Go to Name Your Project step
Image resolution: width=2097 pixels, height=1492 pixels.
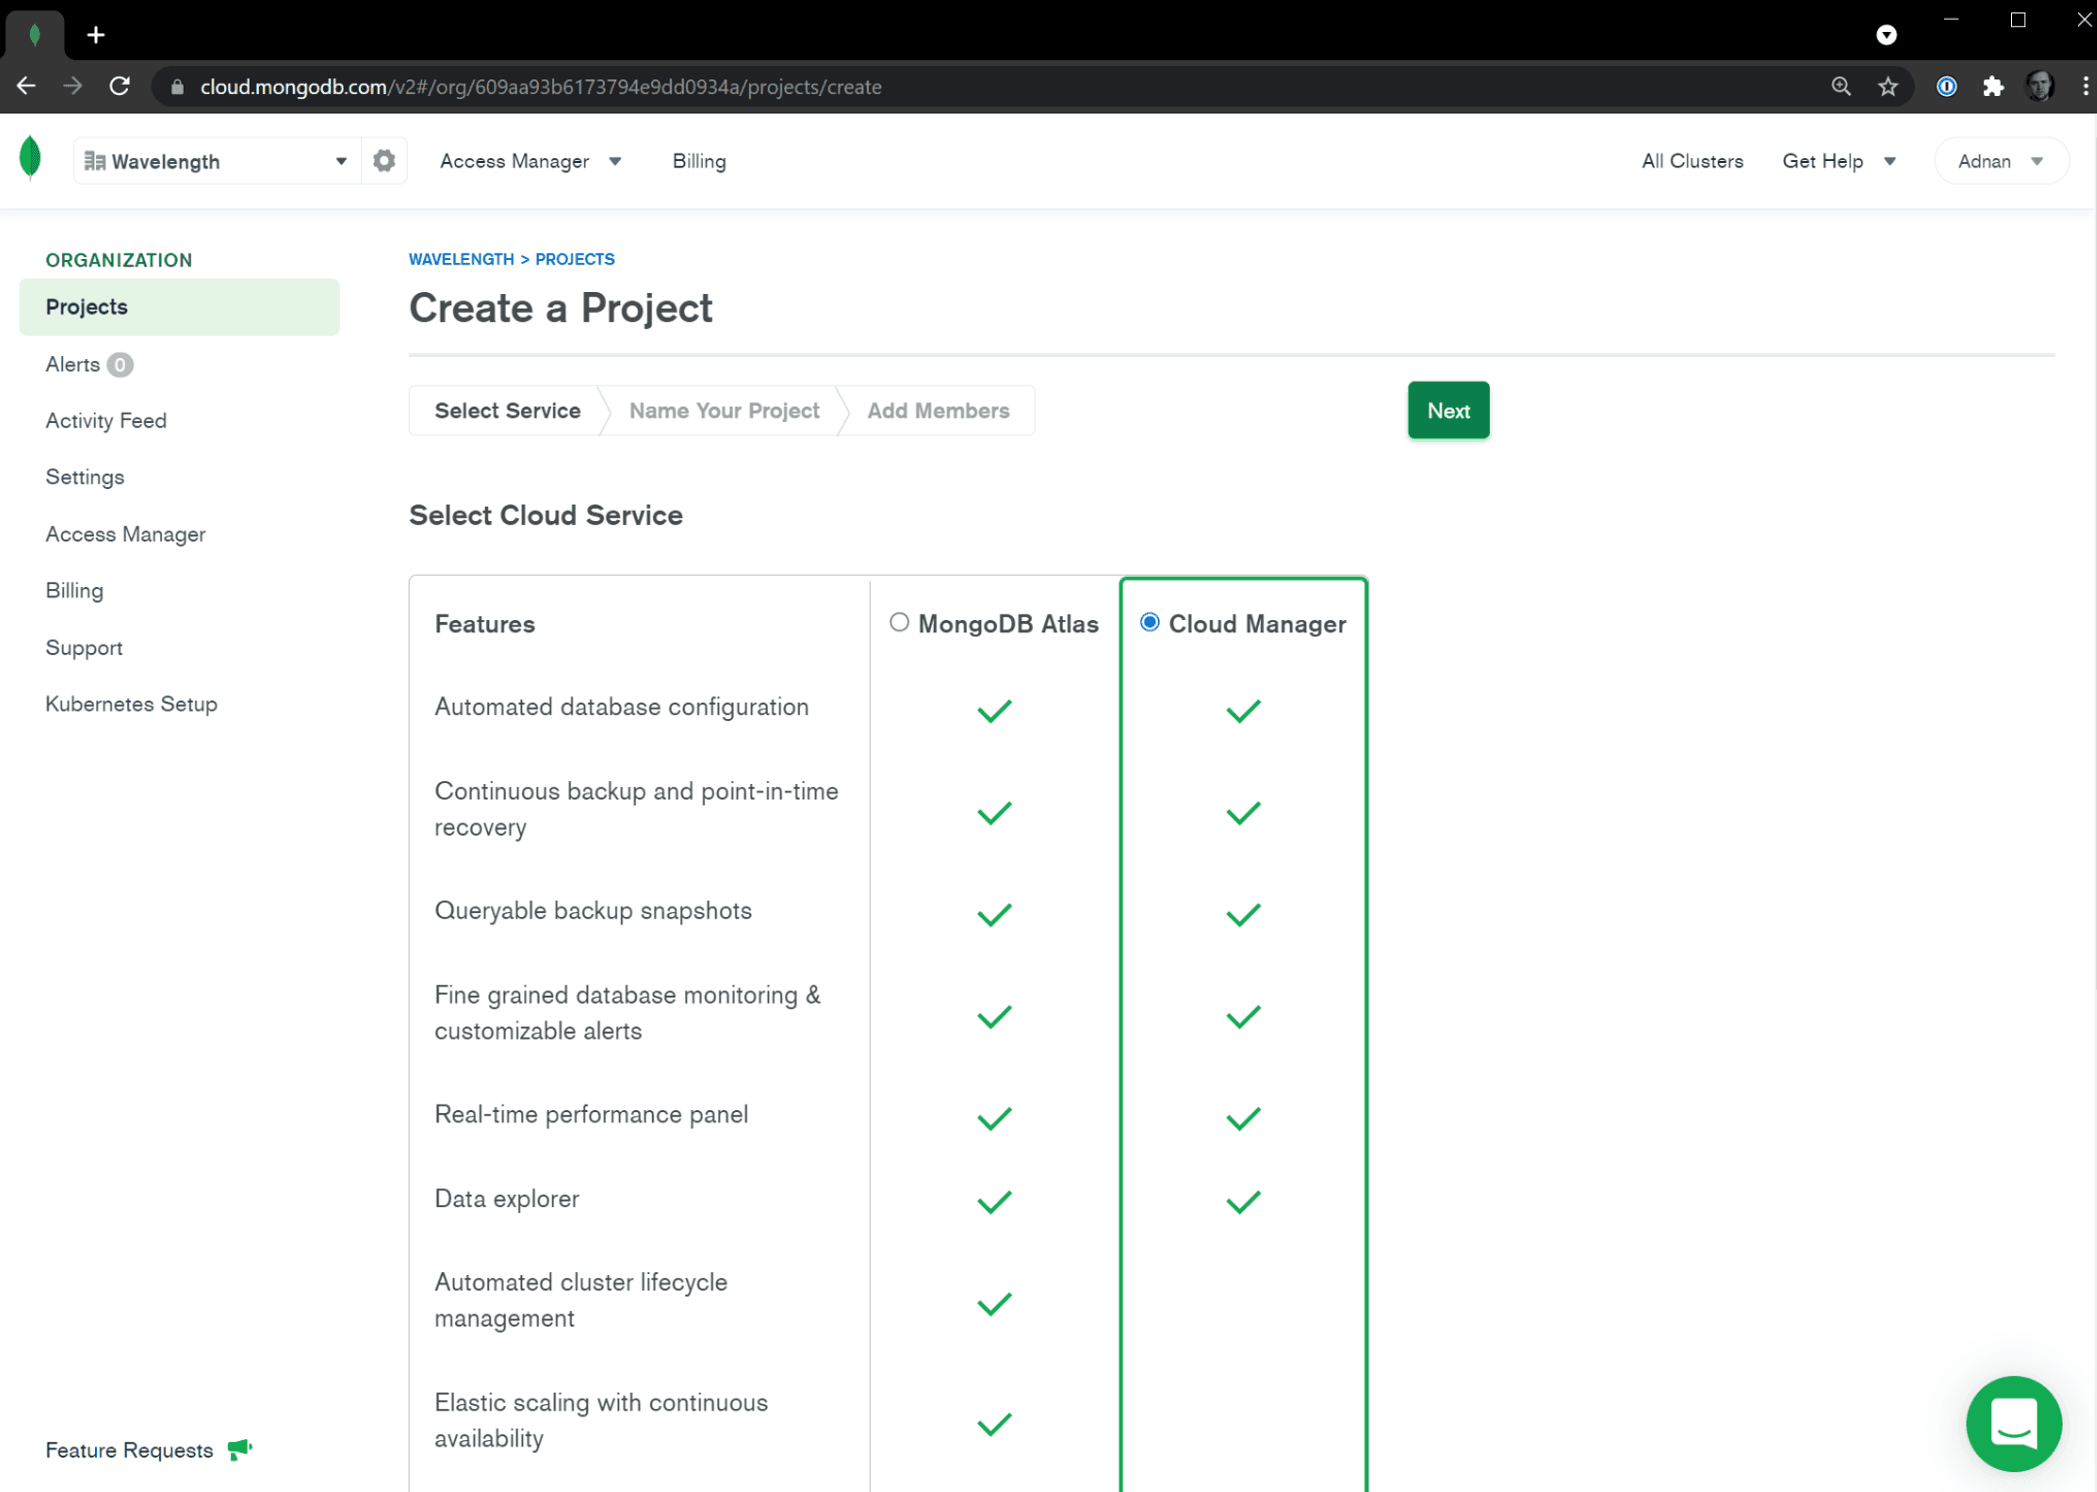pos(724,411)
